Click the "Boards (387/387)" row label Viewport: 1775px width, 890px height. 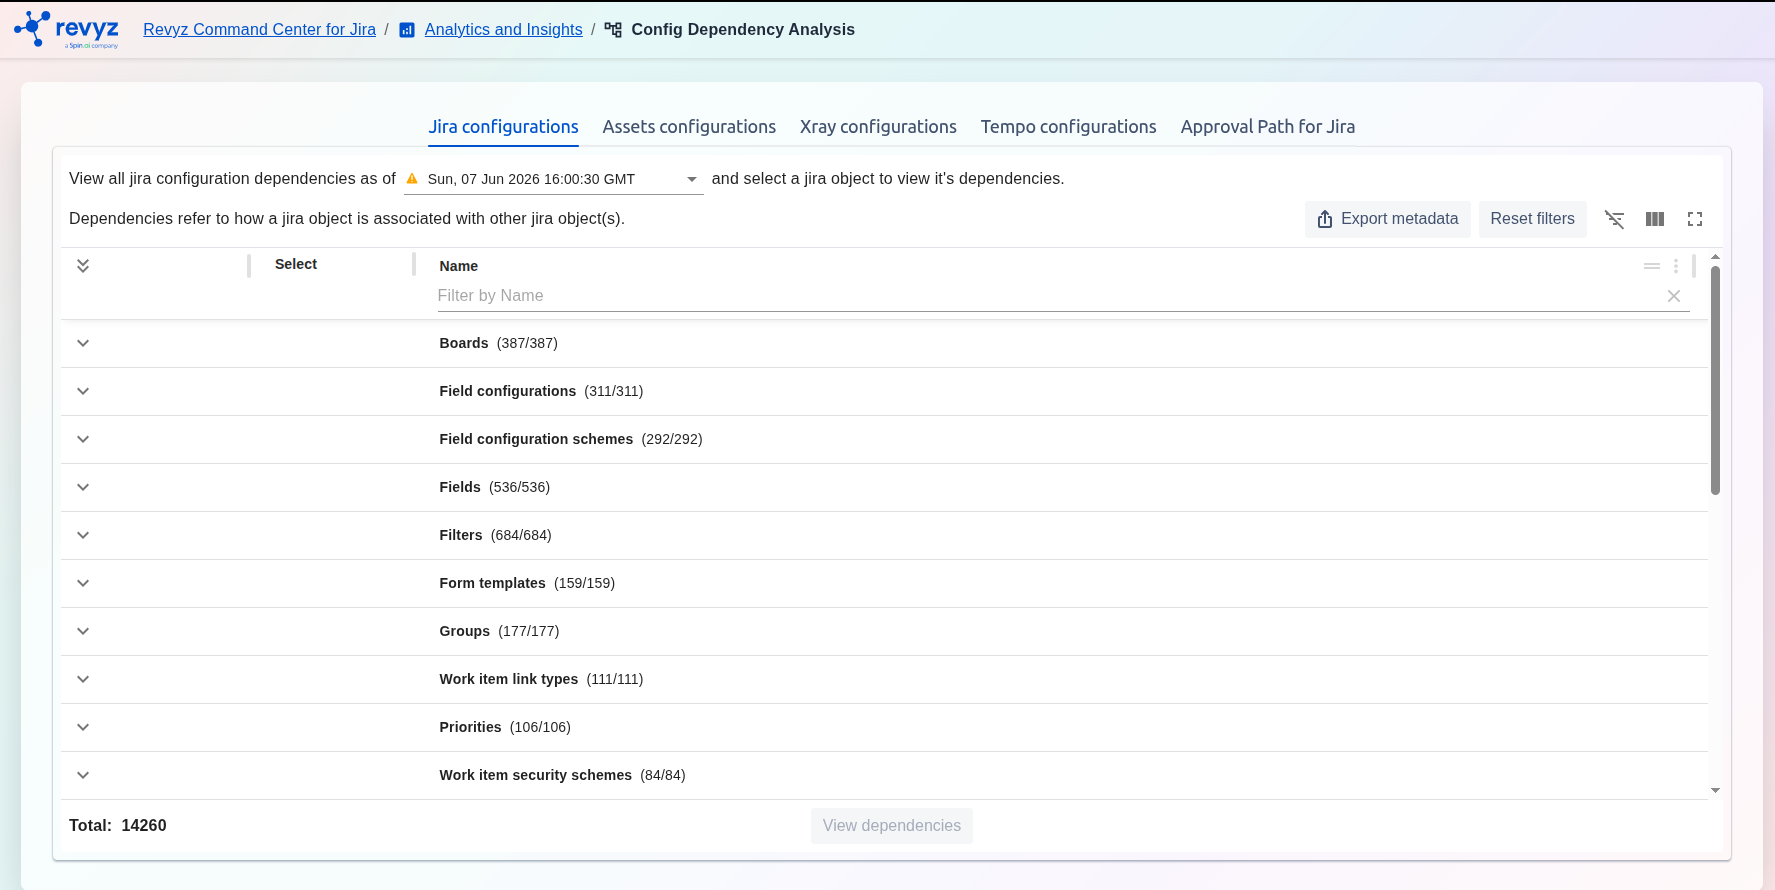[x=498, y=343]
